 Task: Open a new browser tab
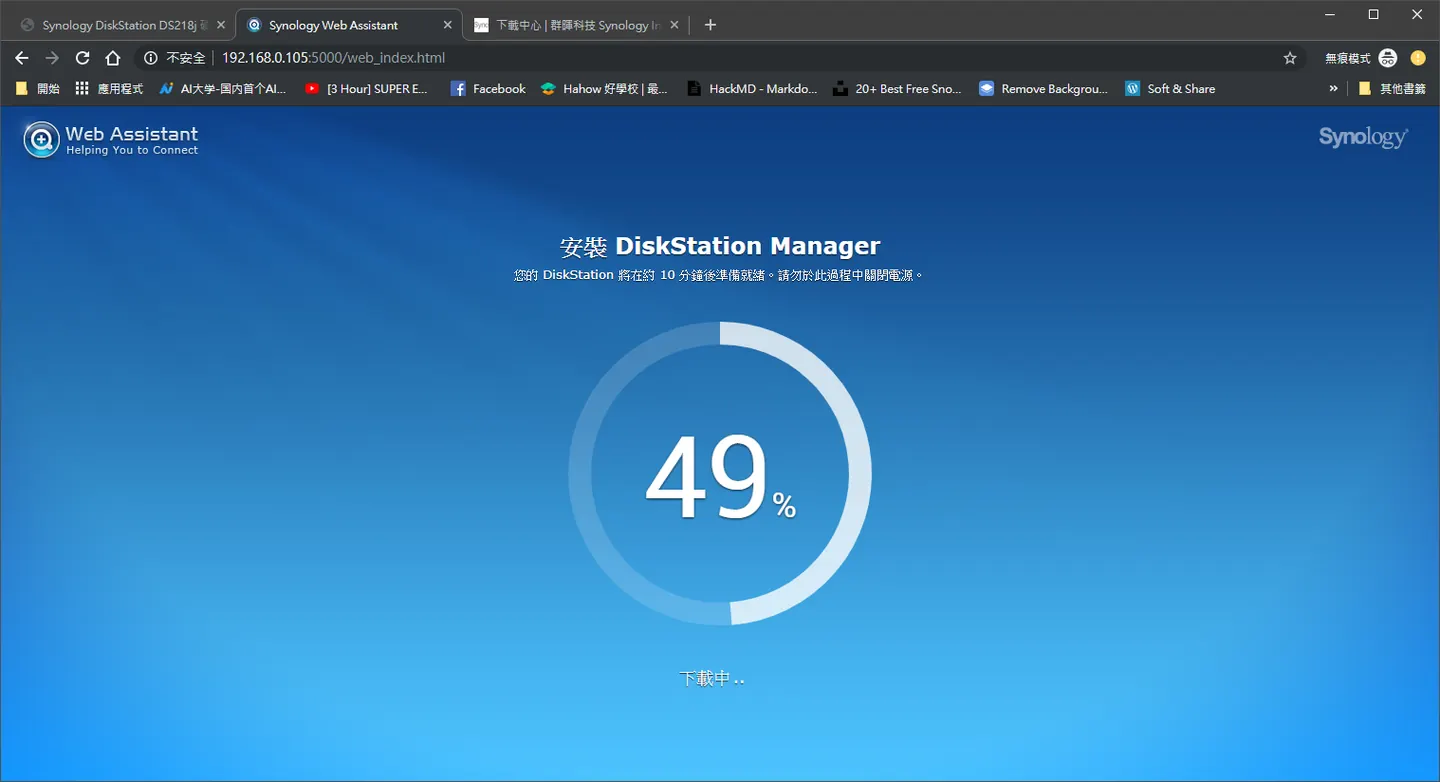710,25
